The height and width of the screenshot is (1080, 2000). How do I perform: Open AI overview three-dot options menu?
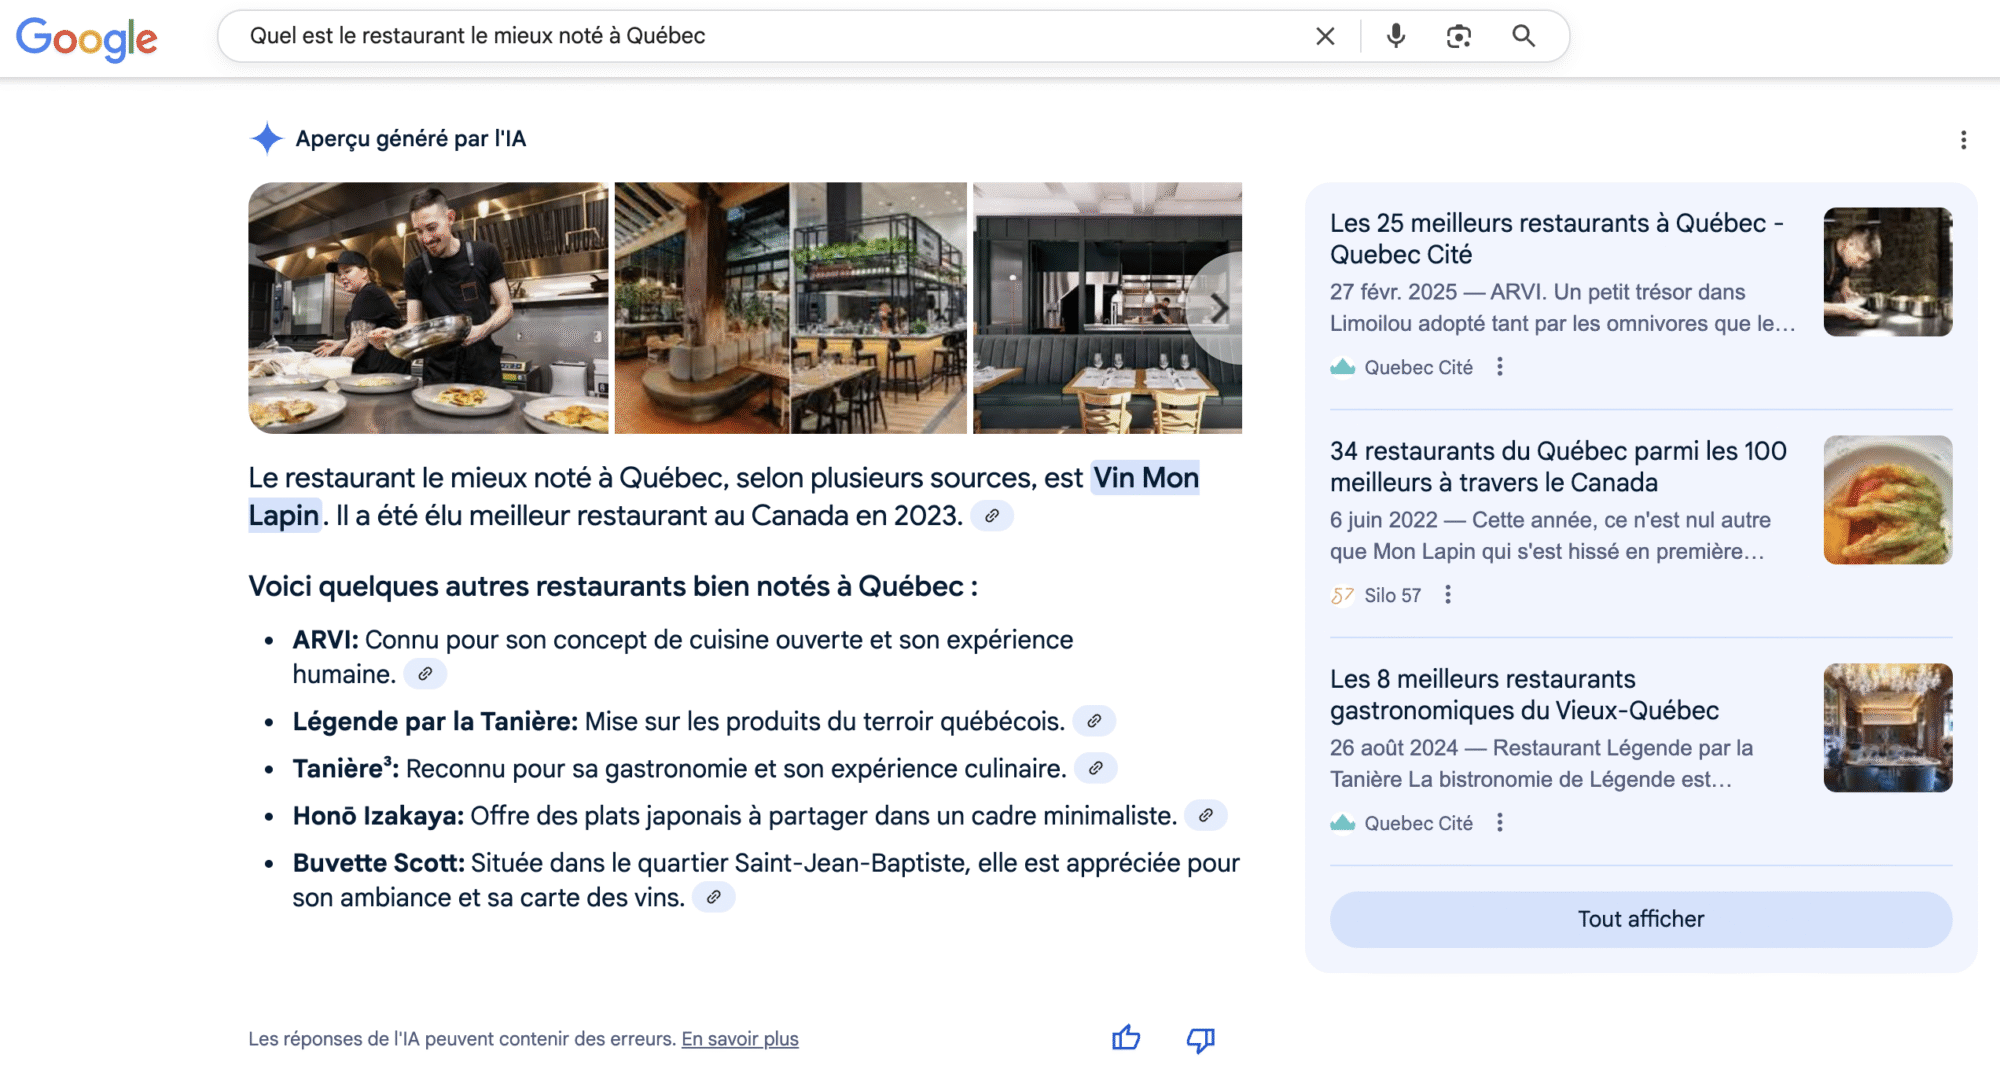pos(1963,140)
